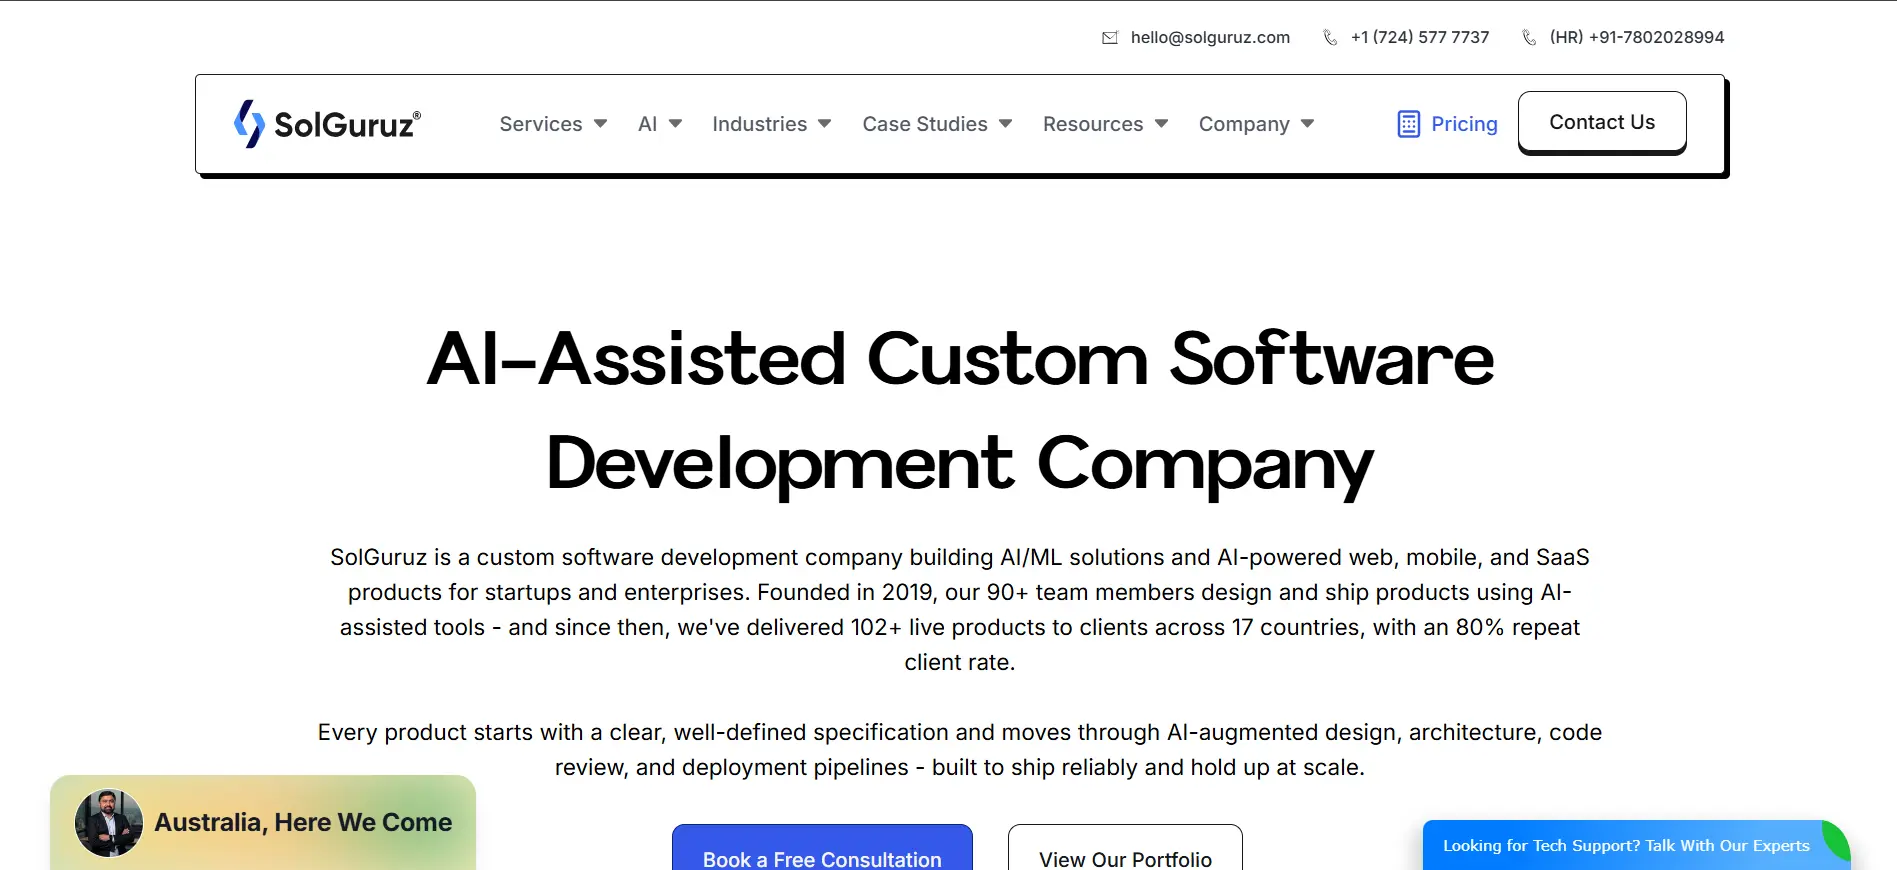
Task: Call the +1 (724) 577 7737 number
Action: point(1420,38)
